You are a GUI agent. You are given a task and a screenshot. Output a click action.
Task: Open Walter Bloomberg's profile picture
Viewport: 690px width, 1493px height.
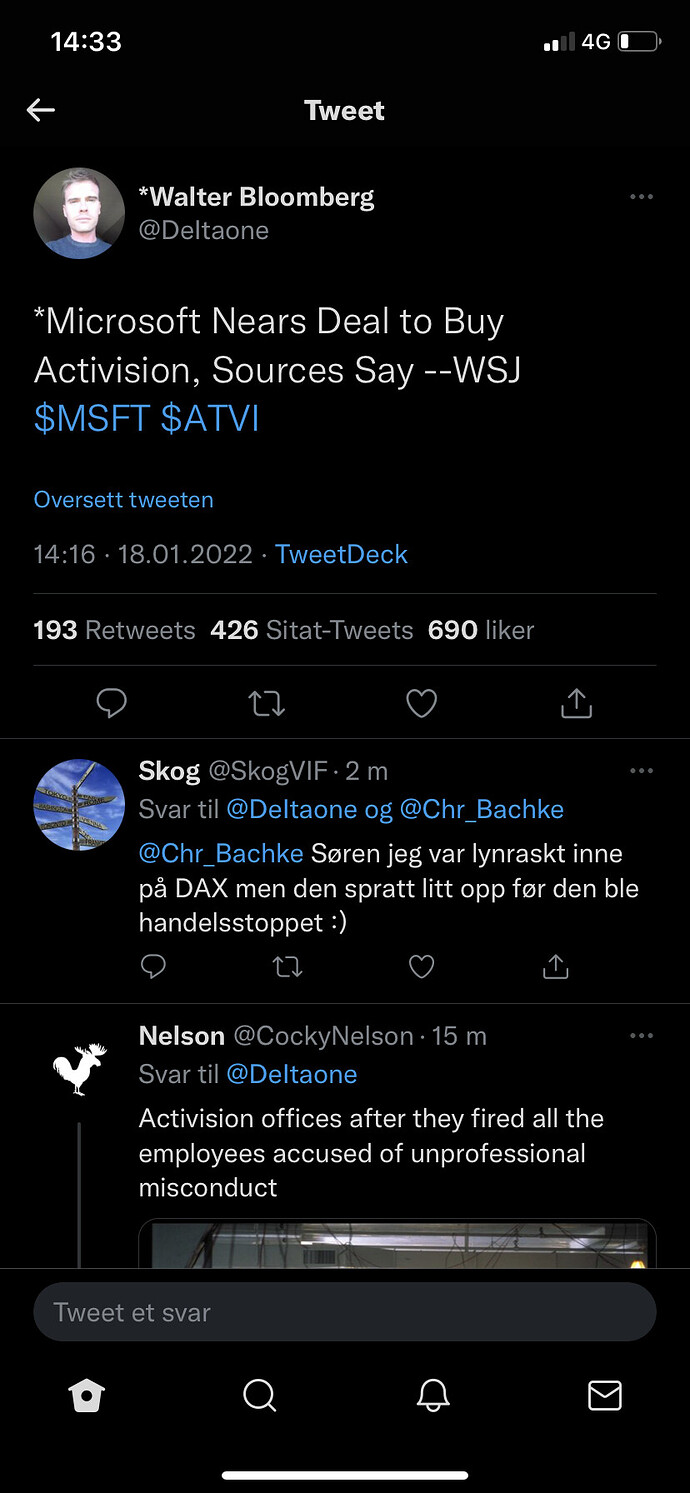pos(79,213)
